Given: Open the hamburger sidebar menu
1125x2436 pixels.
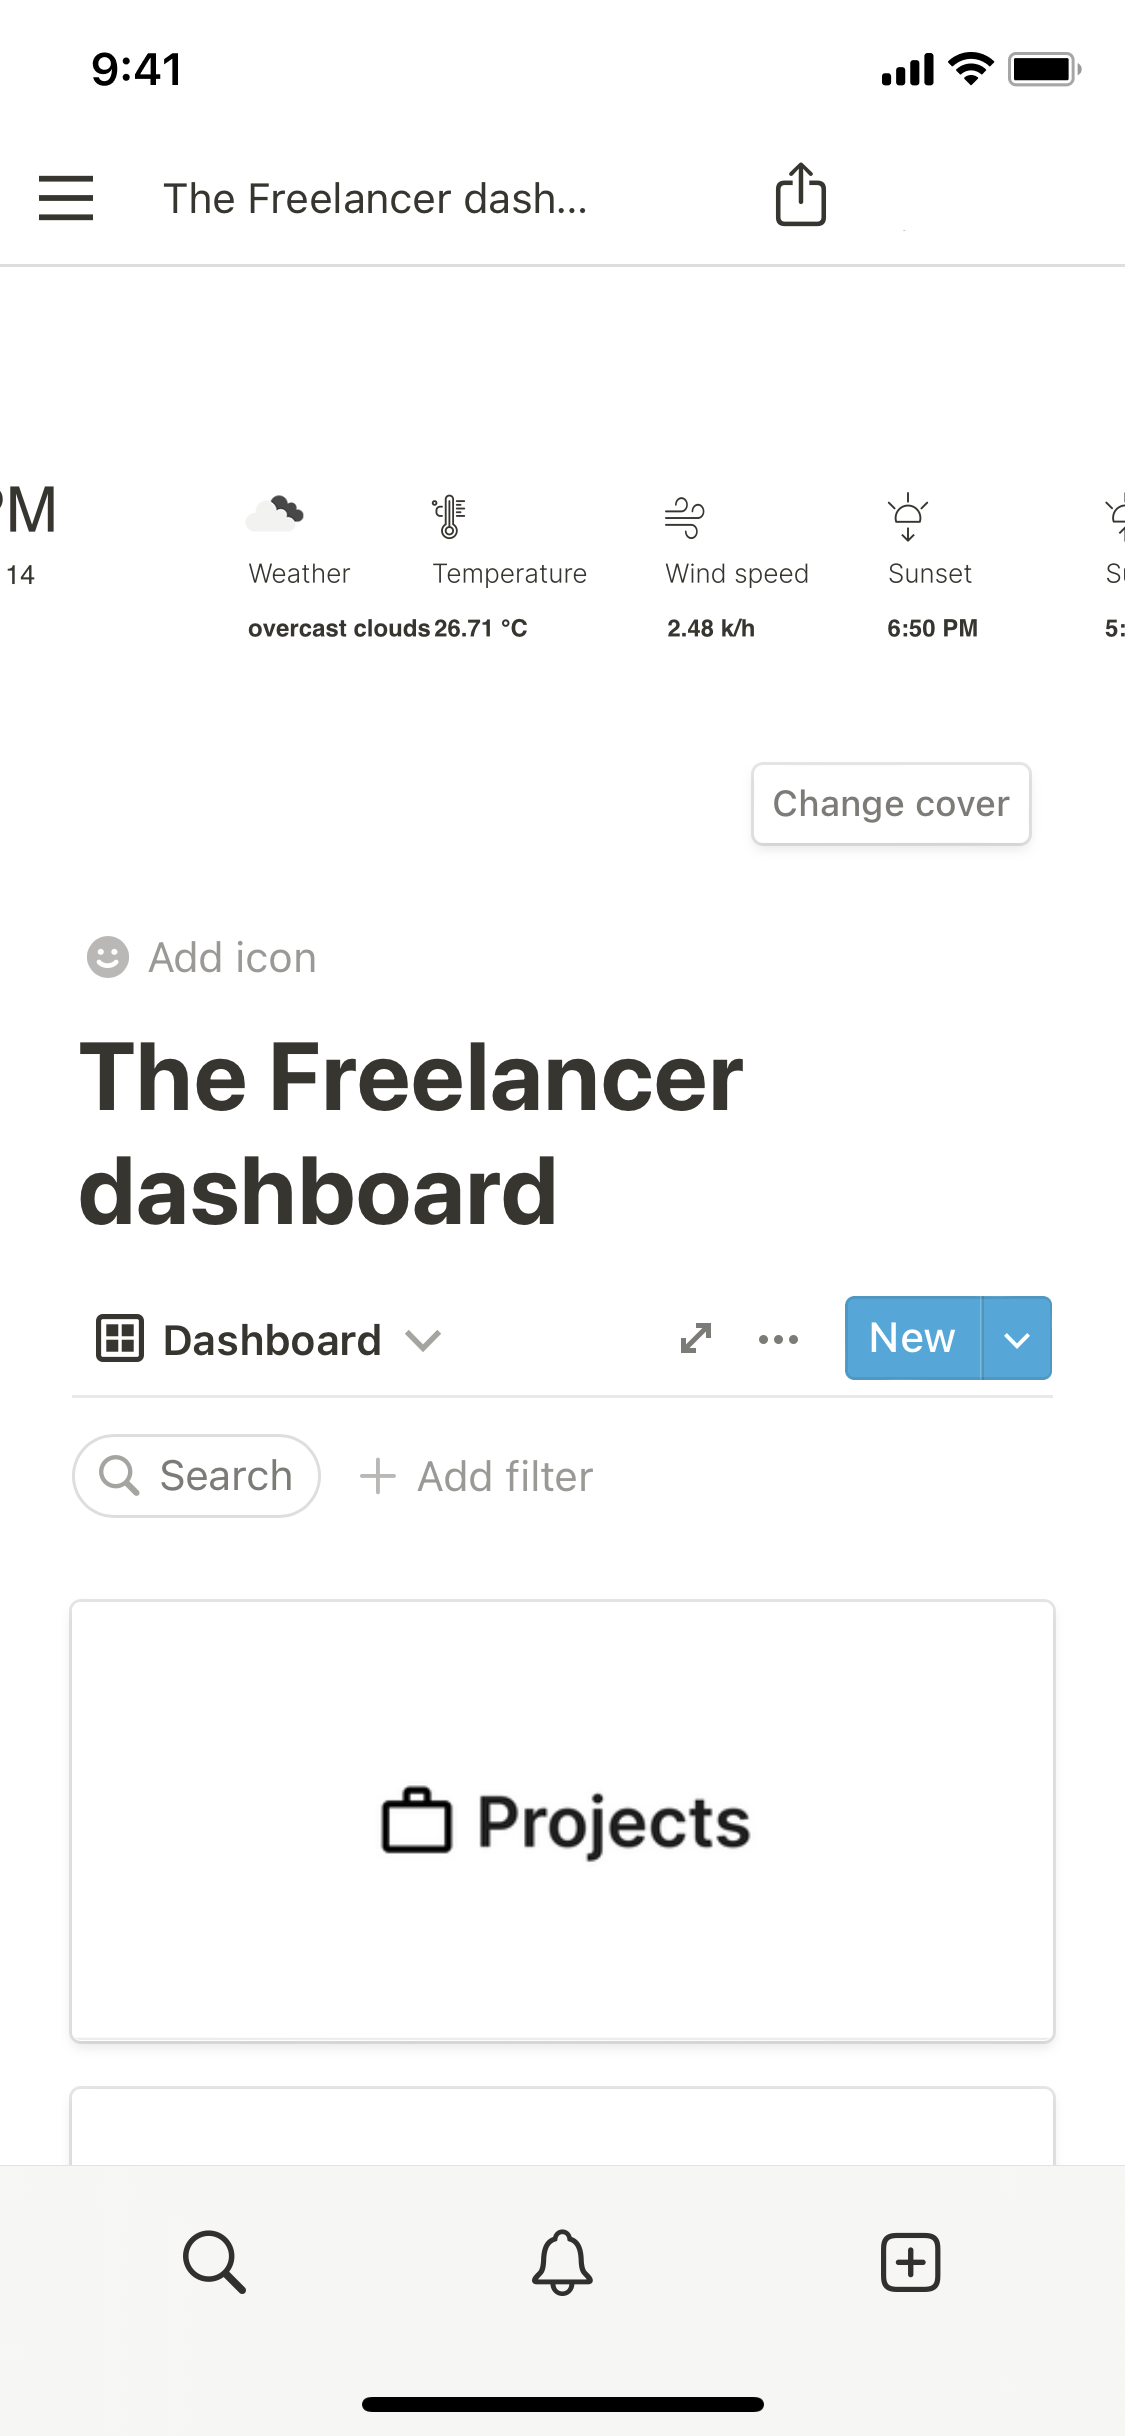Looking at the screenshot, I should (x=66, y=197).
